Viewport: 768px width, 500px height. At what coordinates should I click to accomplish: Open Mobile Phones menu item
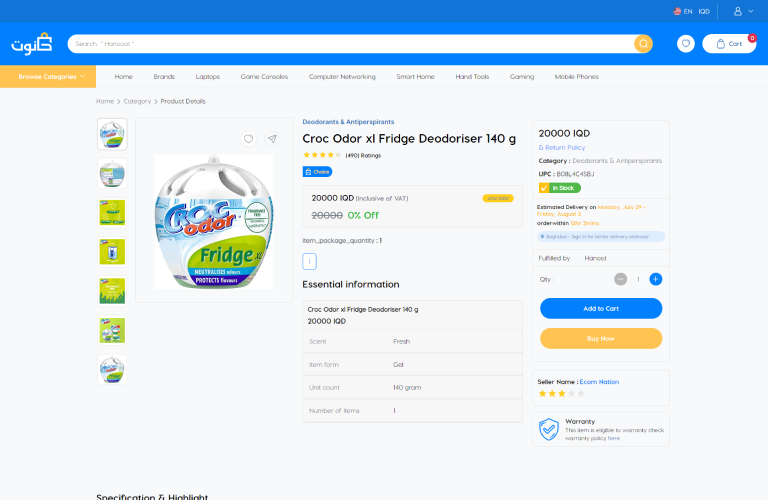576,76
